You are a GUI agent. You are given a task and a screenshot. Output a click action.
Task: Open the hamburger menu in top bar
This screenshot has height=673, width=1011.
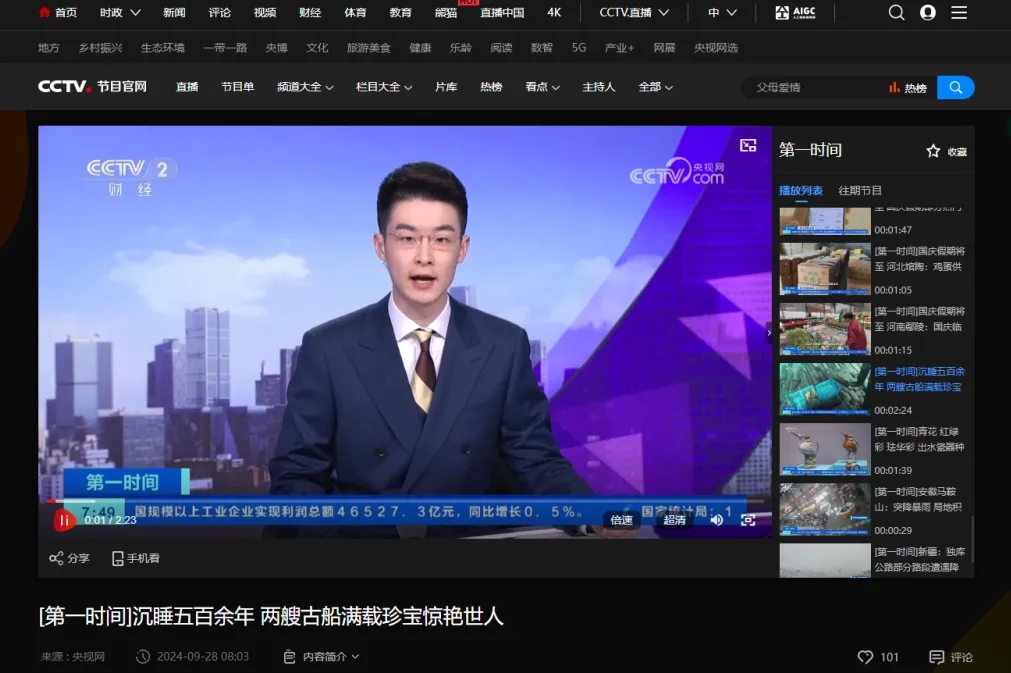(x=959, y=13)
